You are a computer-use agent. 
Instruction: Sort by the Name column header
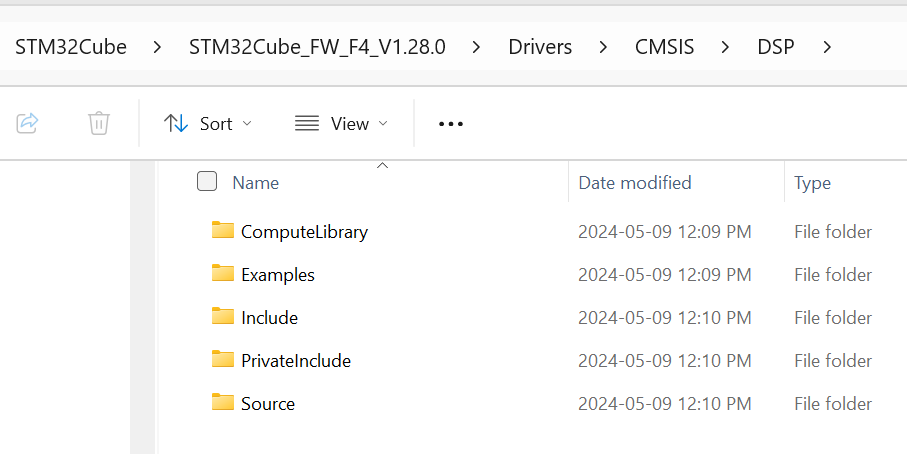click(256, 183)
